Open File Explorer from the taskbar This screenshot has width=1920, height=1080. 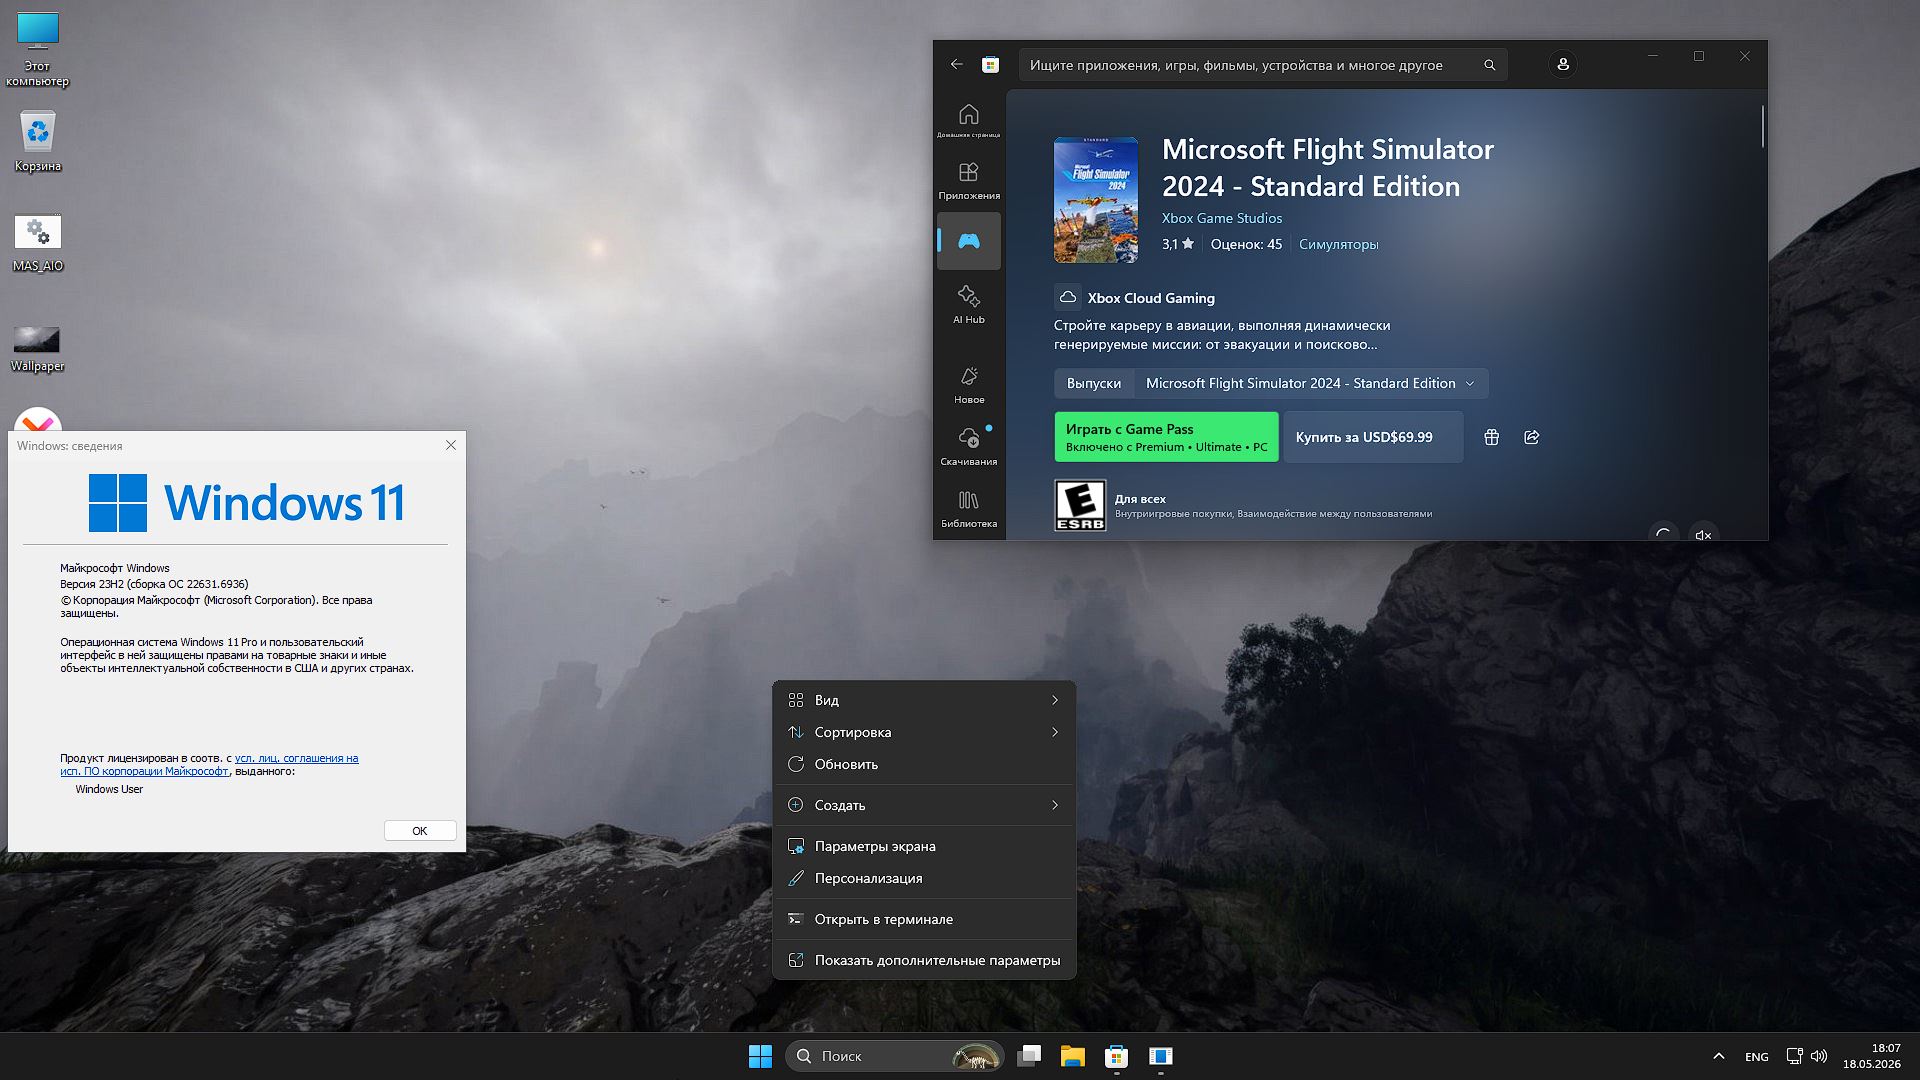1073,1056
